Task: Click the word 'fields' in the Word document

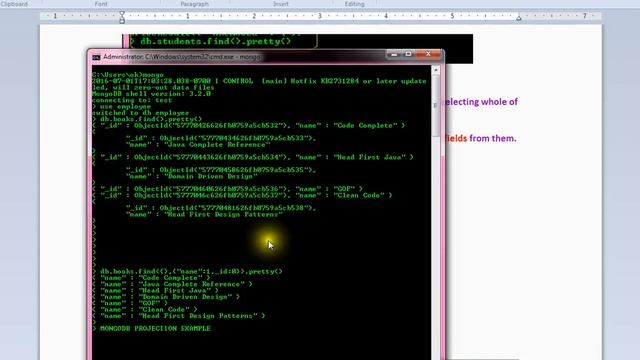Action: pyautogui.click(x=456, y=138)
